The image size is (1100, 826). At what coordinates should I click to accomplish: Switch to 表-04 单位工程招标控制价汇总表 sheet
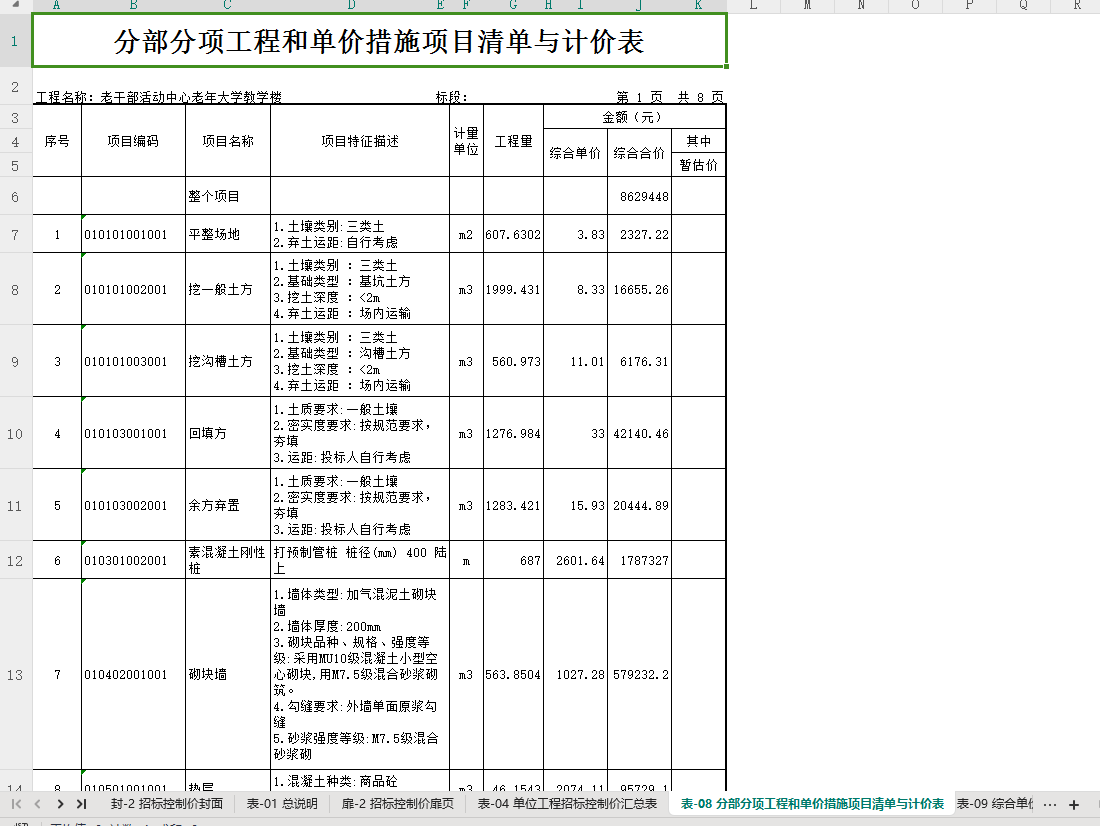point(568,804)
